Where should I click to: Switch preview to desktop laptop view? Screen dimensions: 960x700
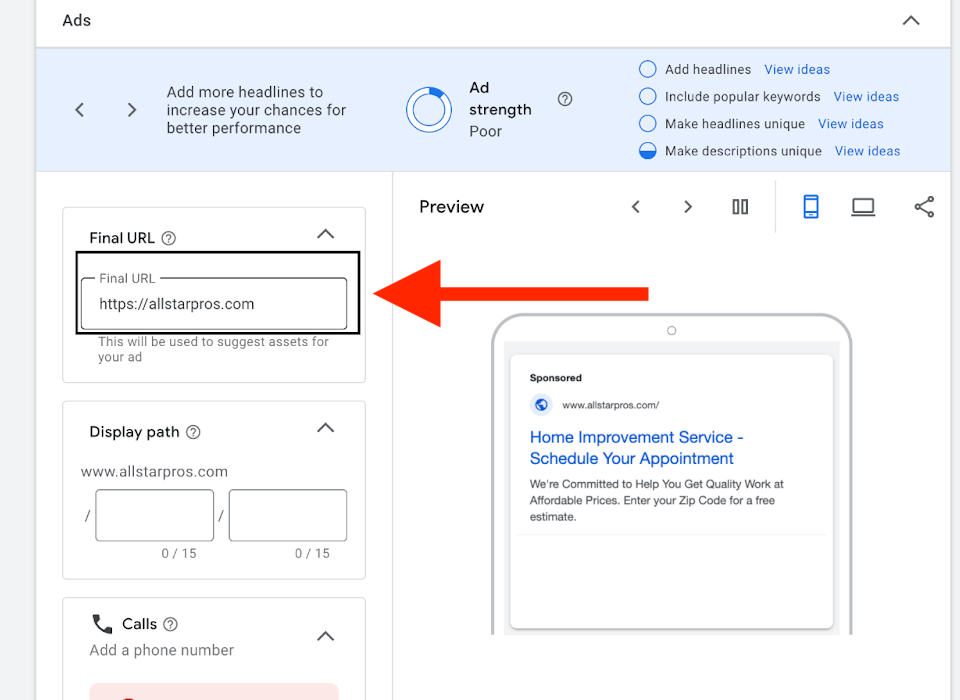pos(863,207)
